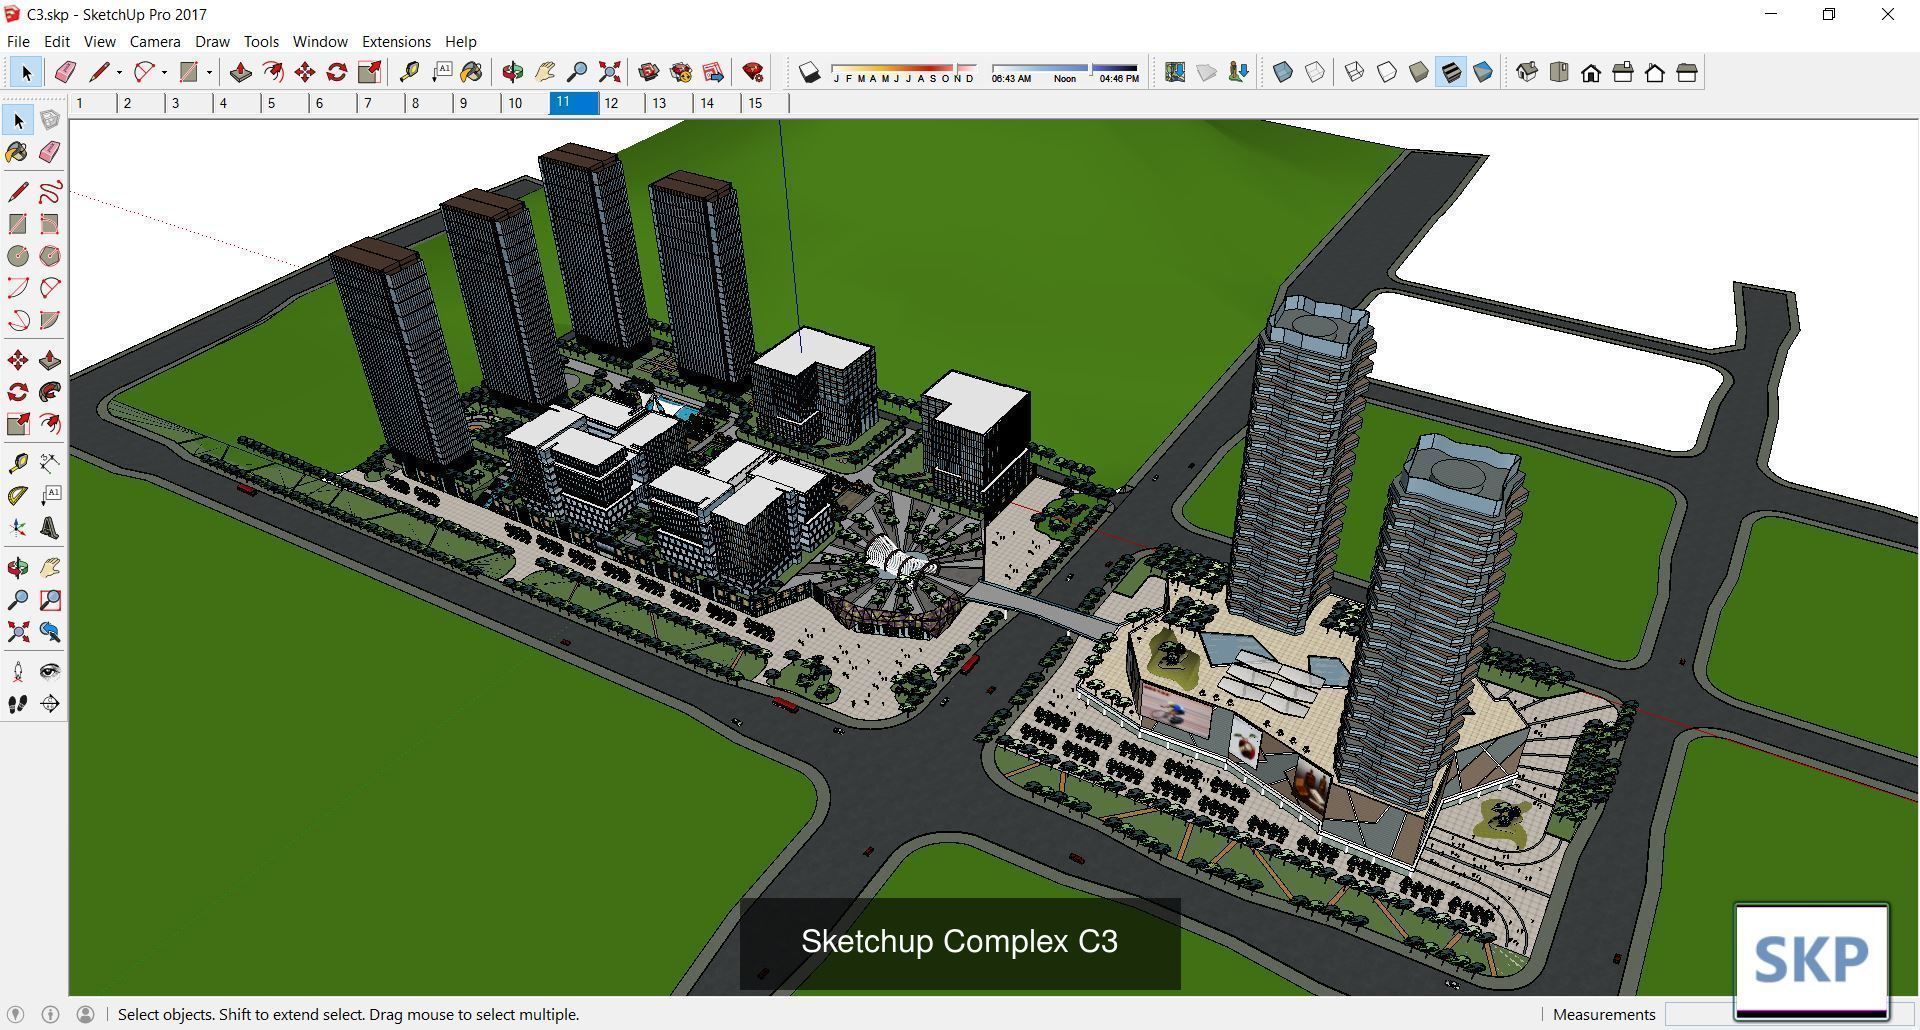Click the sign-in user status icon

pyautogui.click(x=86, y=1014)
